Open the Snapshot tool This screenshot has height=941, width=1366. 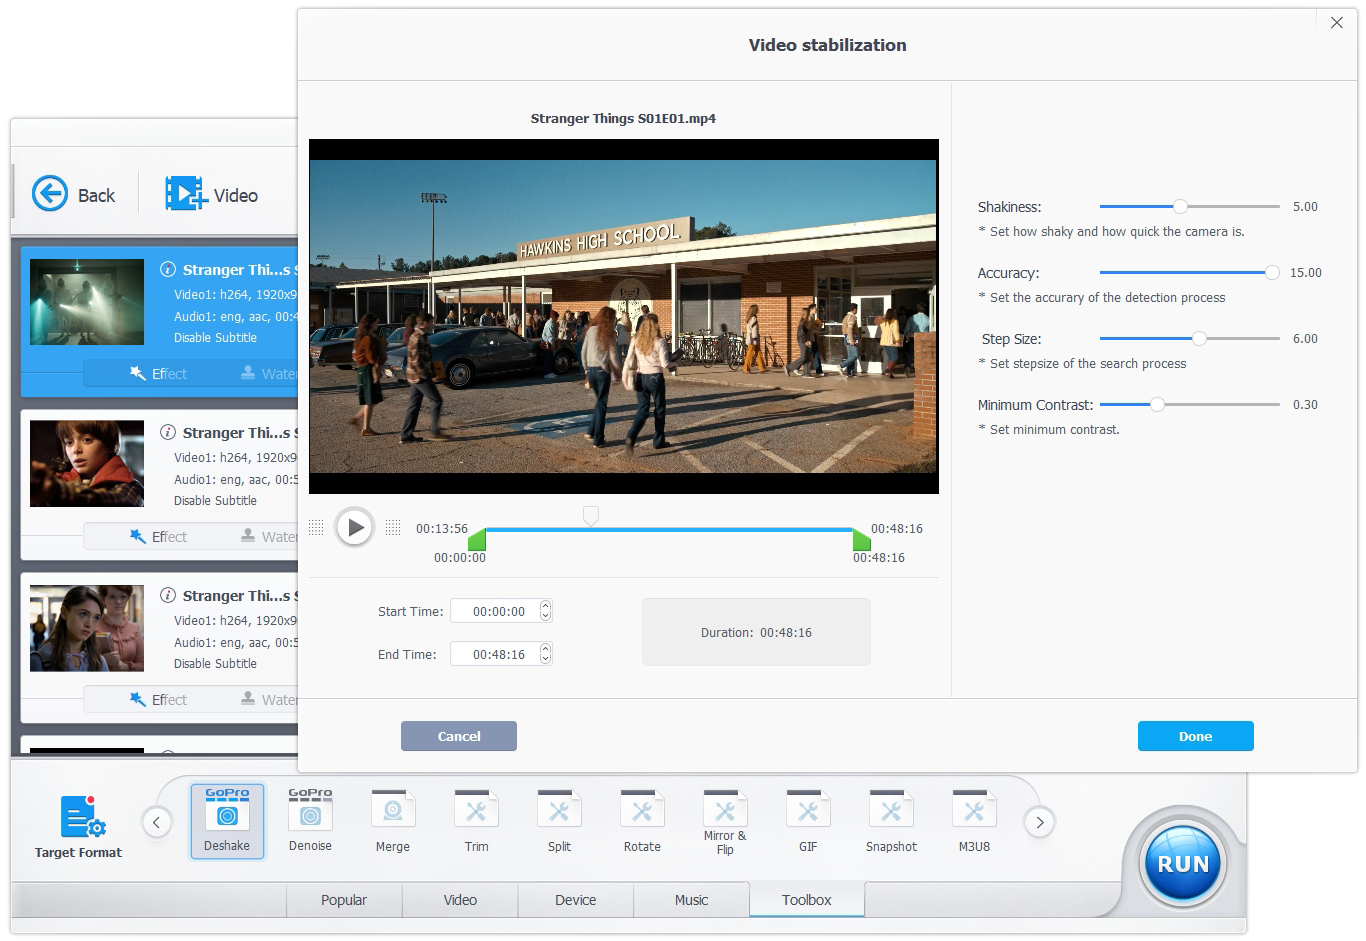click(891, 821)
